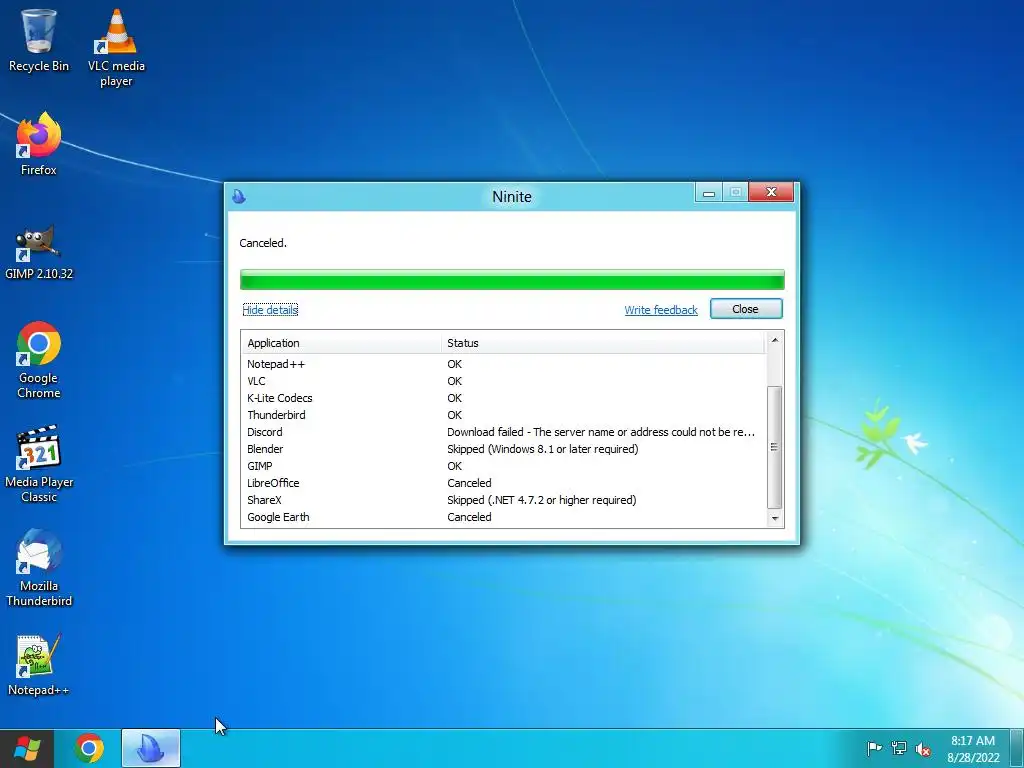Click the Ninite taskbar button
The width and height of the screenshot is (1024, 768).
coord(150,748)
